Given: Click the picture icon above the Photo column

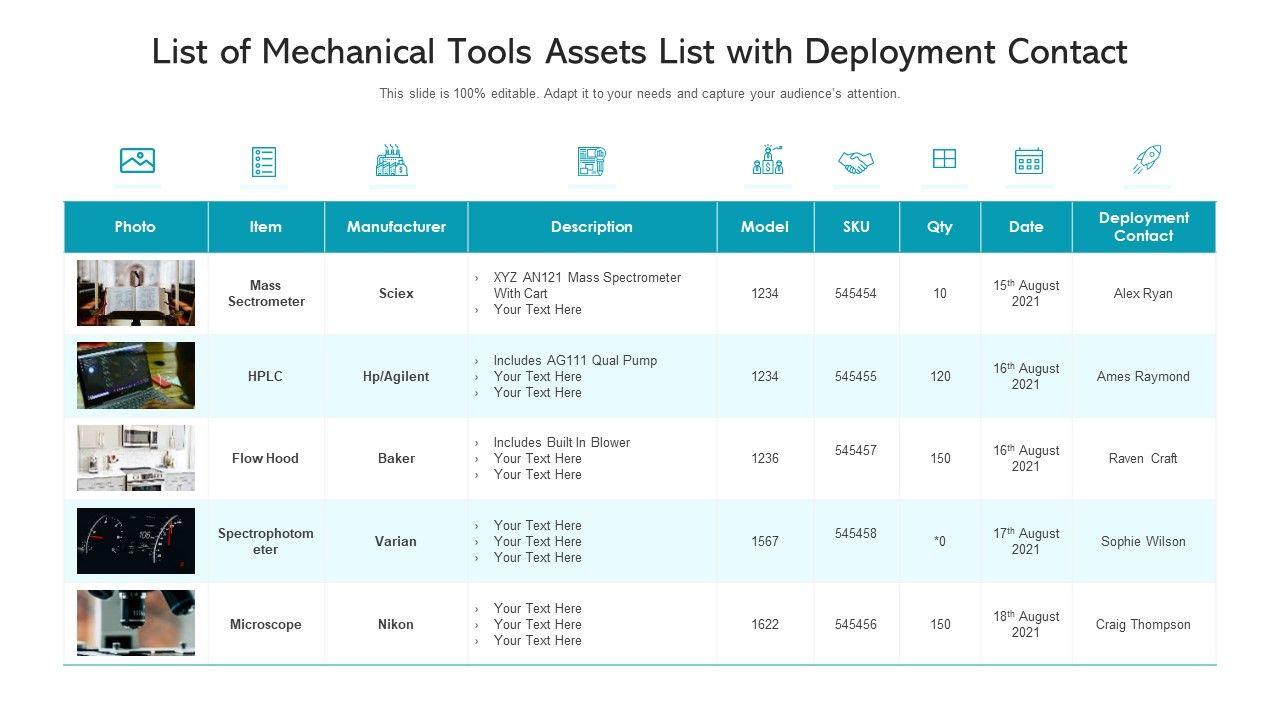Looking at the screenshot, I should coord(137,161).
